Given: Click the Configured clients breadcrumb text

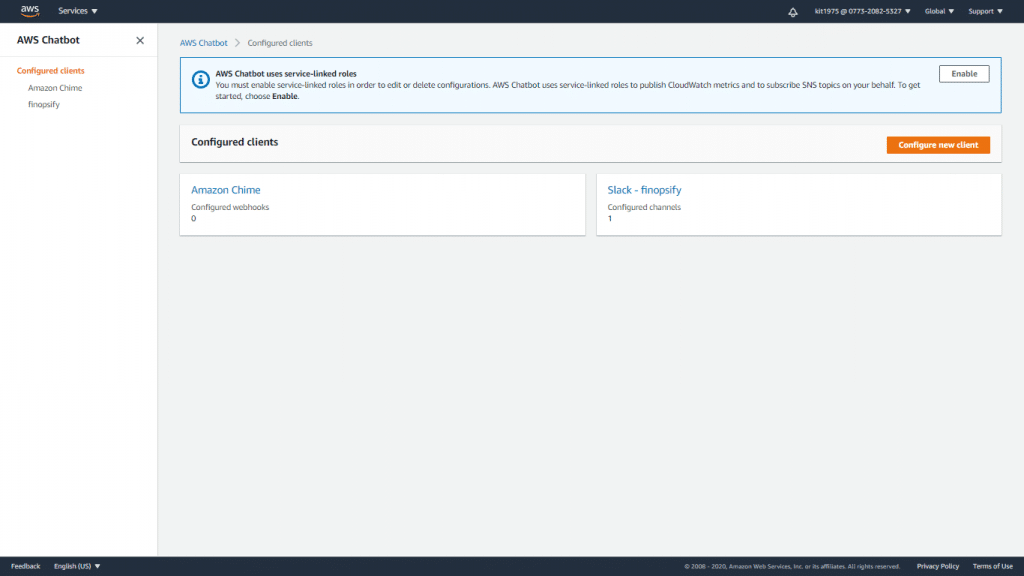Looking at the screenshot, I should pyautogui.click(x=280, y=43).
